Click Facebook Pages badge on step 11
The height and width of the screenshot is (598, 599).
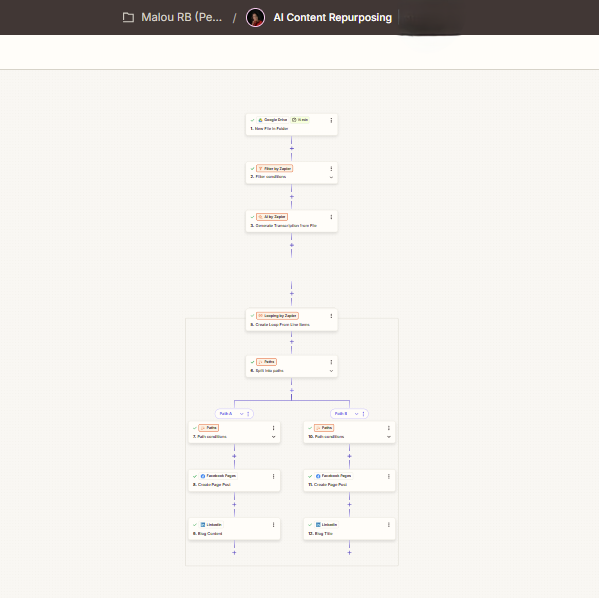[x=333, y=476]
